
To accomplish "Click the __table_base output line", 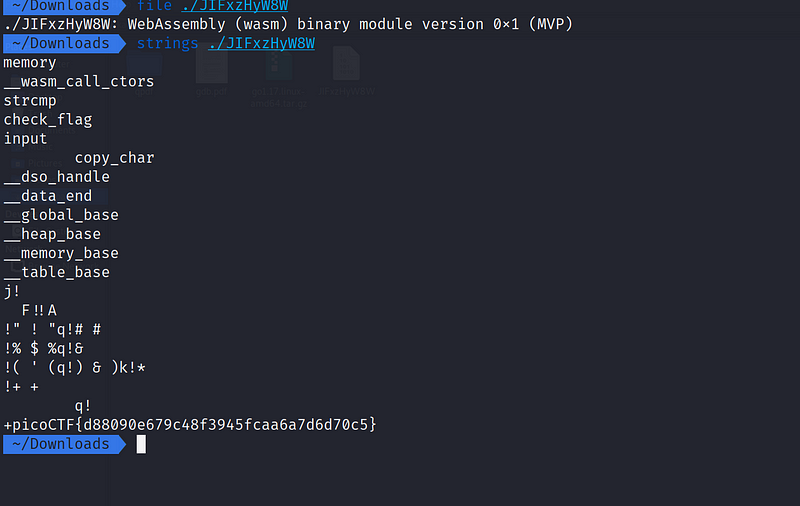I will coord(57,272).
